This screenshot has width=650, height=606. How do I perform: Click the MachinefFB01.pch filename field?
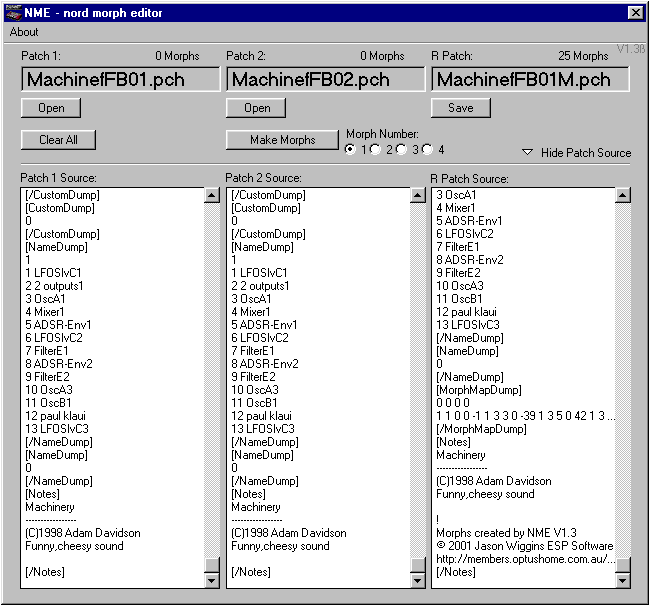tap(120, 80)
